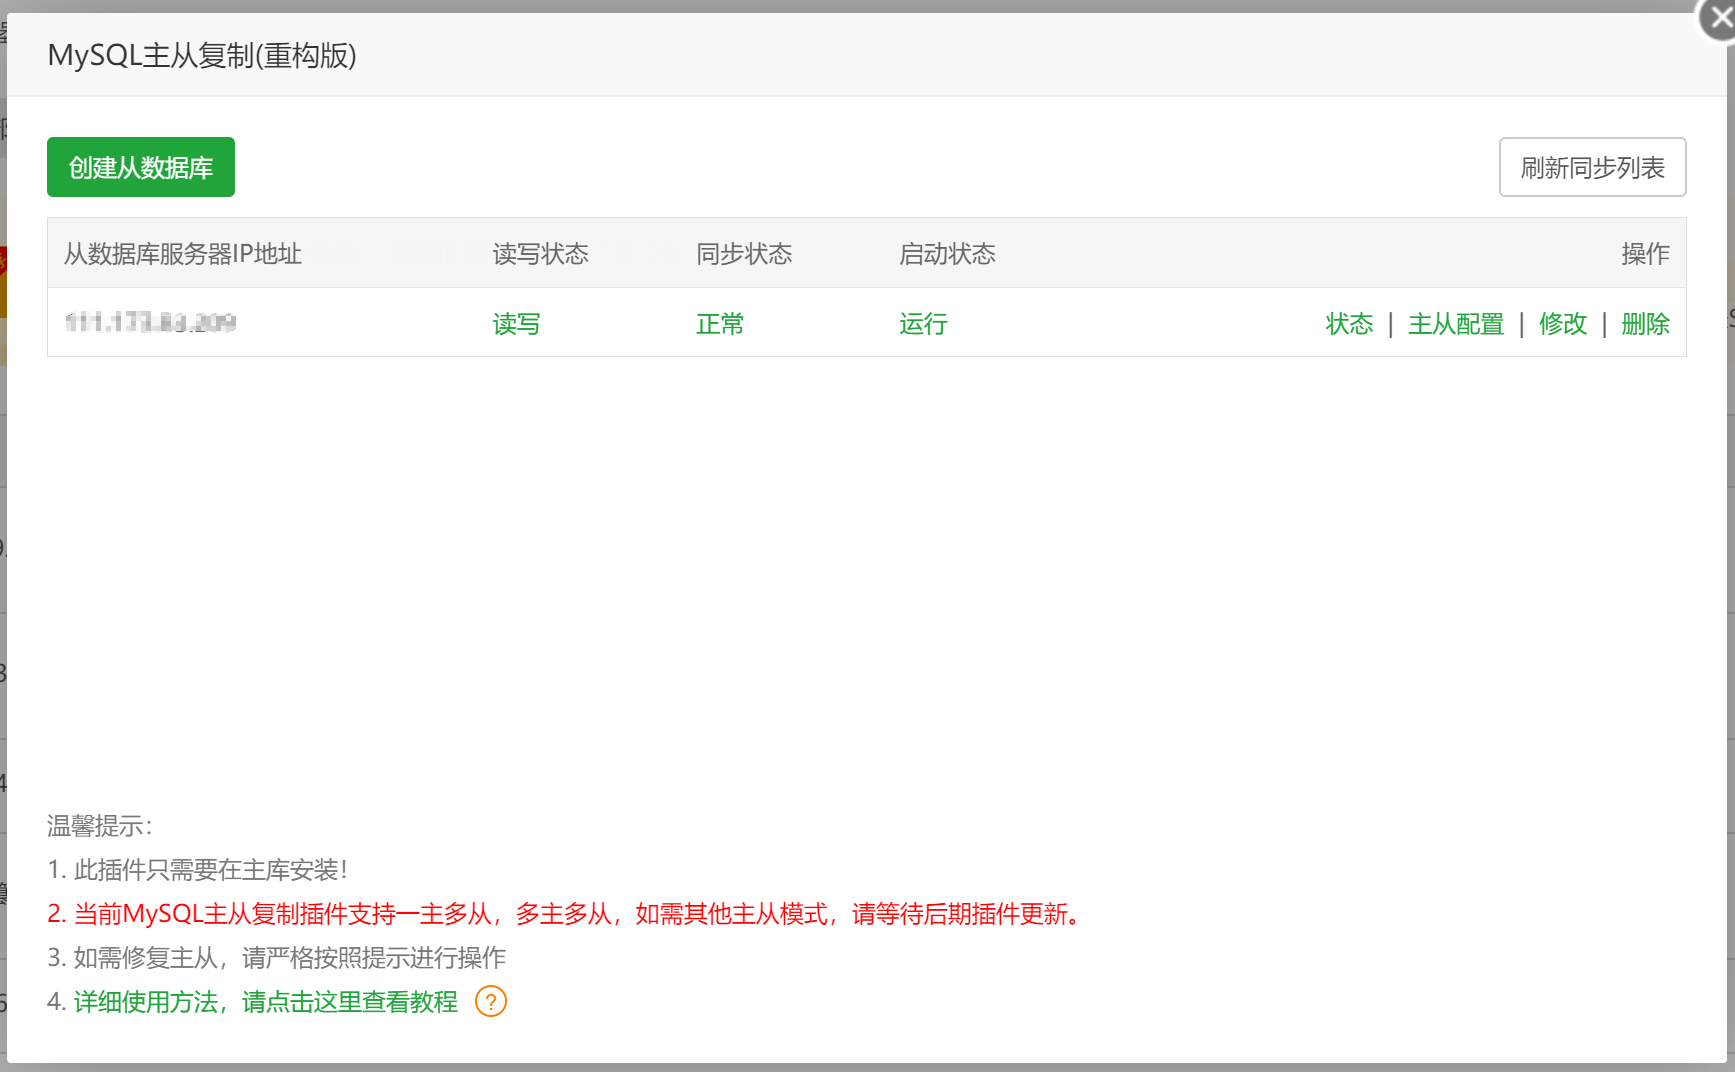Click tip 此插件只需要在主库安装
Screen dimensions: 1735x1072
(x=198, y=870)
